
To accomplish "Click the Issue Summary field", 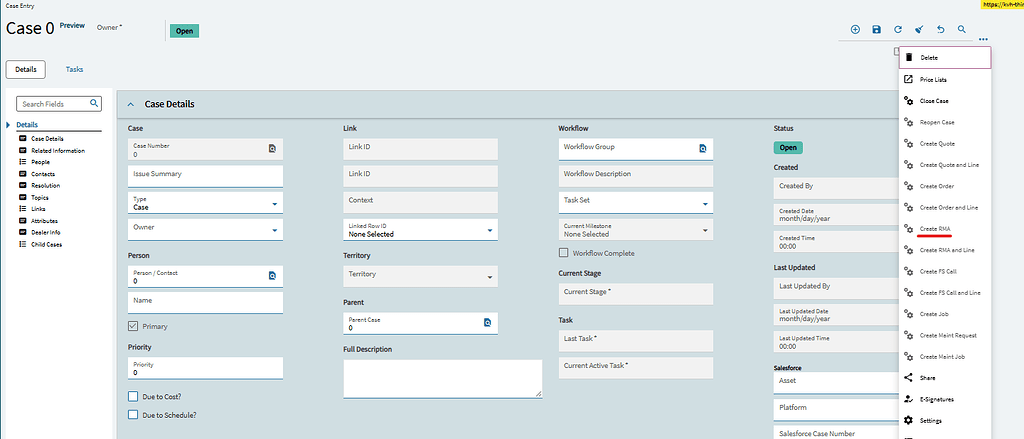I will click(x=206, y=176).
